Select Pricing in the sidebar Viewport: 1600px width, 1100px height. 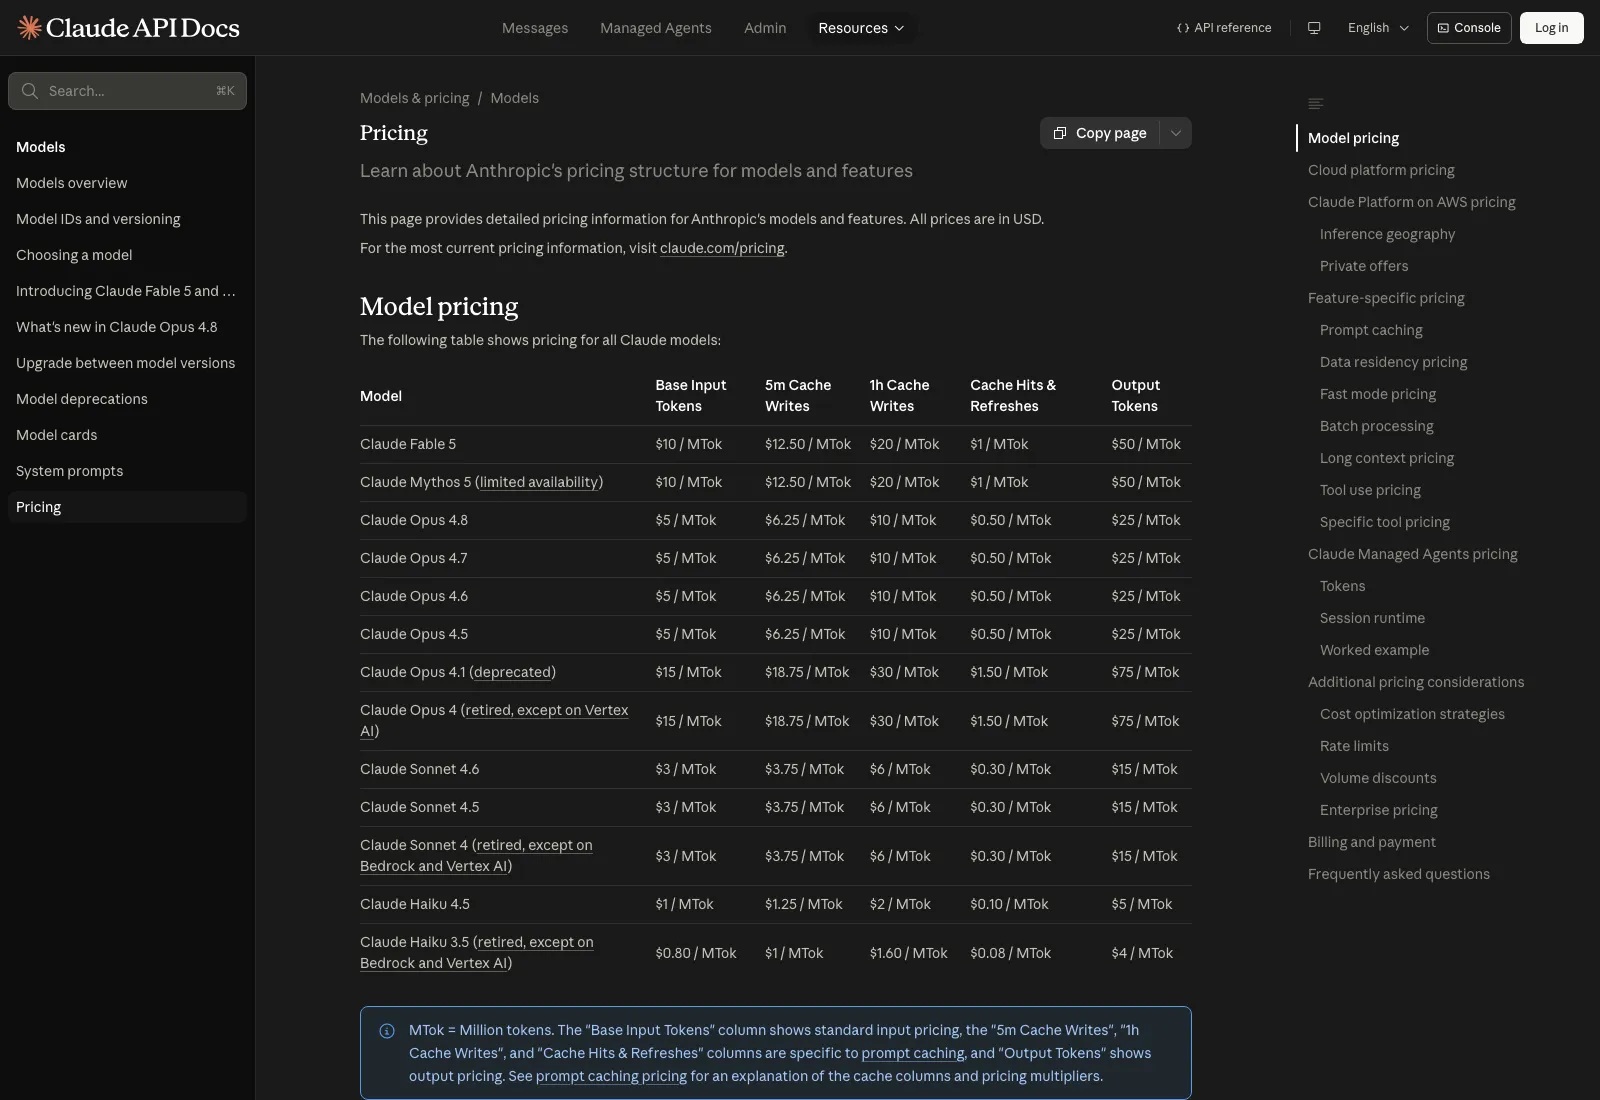pos(127,507)
